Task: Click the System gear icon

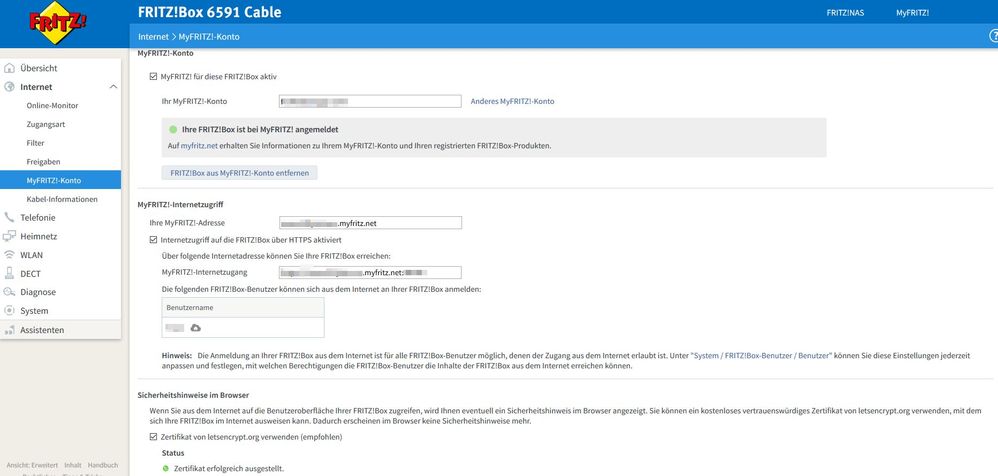Action: point(9,311)
